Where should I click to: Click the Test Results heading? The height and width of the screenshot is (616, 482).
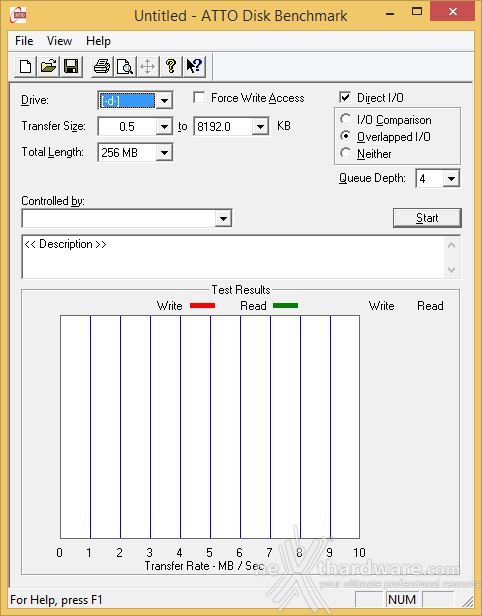pos(241,290)
